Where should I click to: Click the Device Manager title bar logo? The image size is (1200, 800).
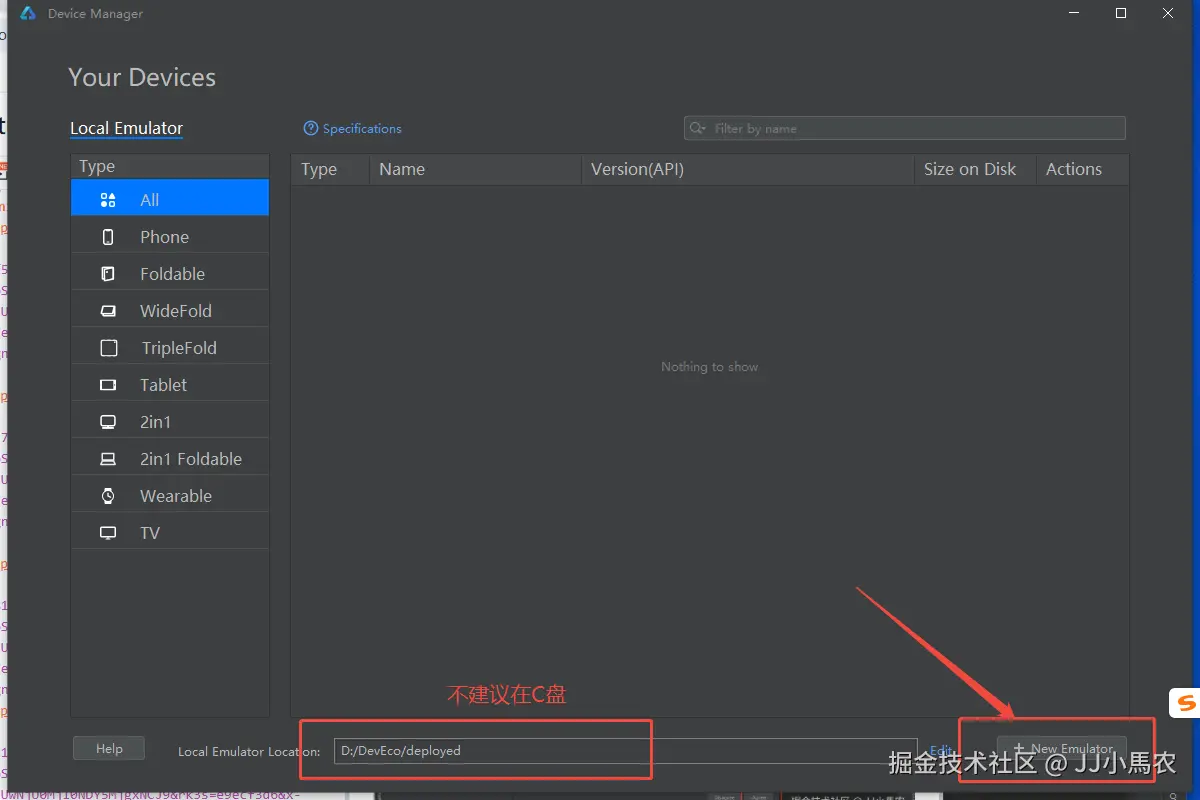tap(28, 13)
